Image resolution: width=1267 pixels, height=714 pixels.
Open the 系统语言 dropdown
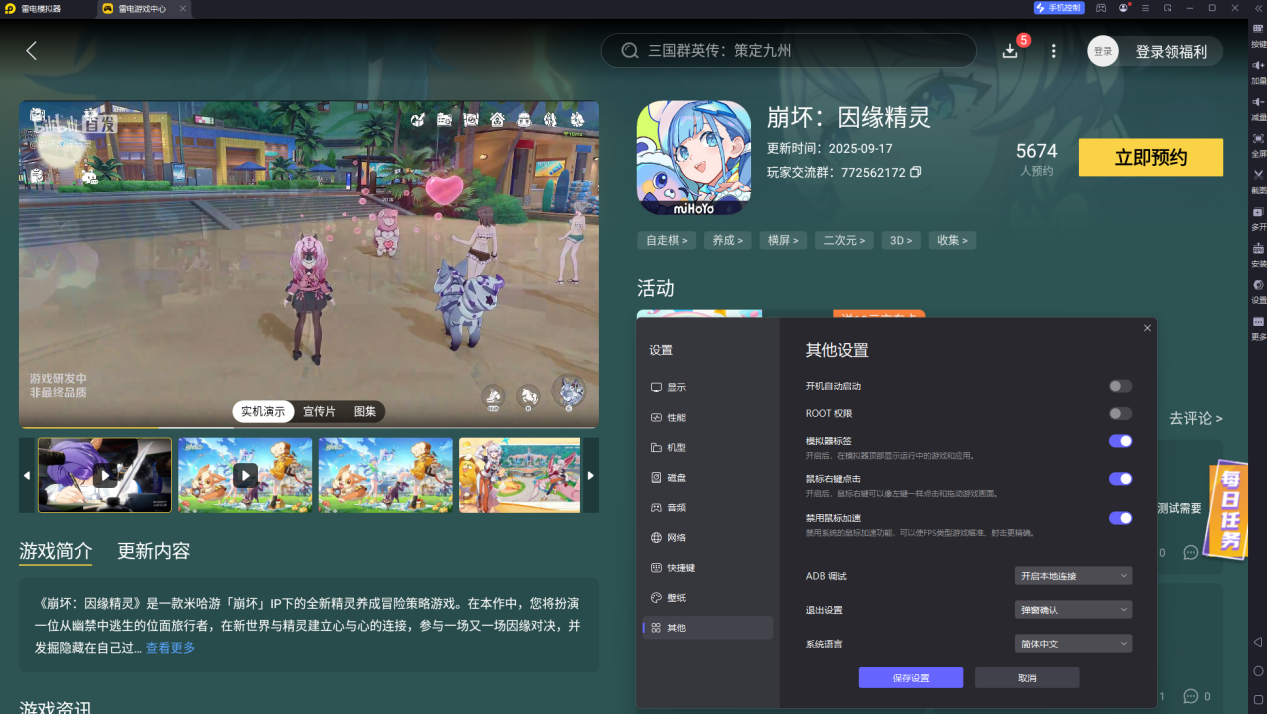pos(1073,644)
